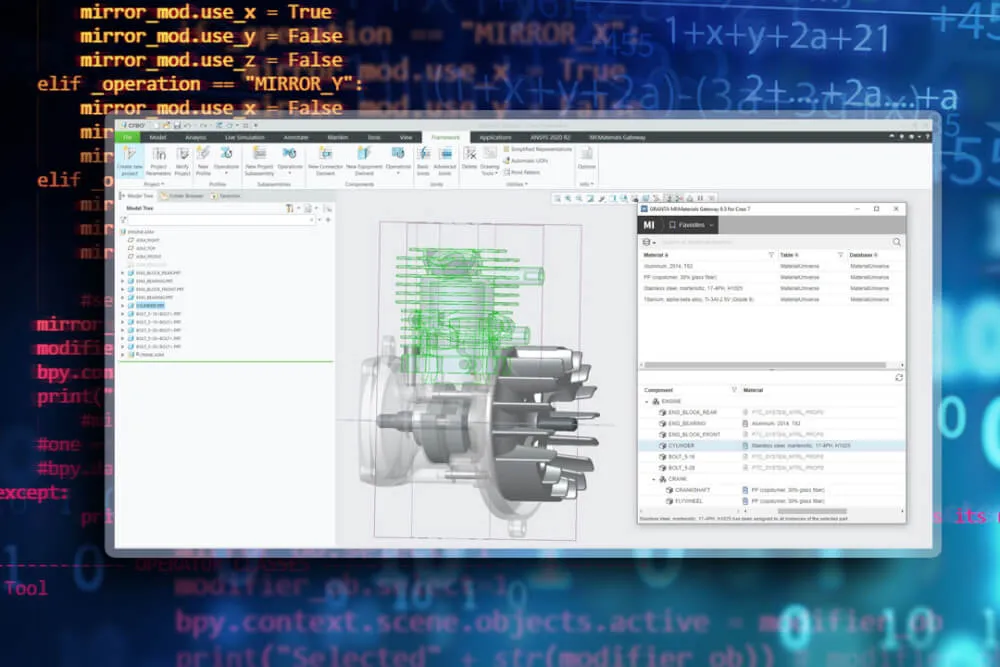The width and height of the screenshot is (1000, 667).
Task: Click the MI logo button
Action: pyautogui.click(x=649, y=226)
